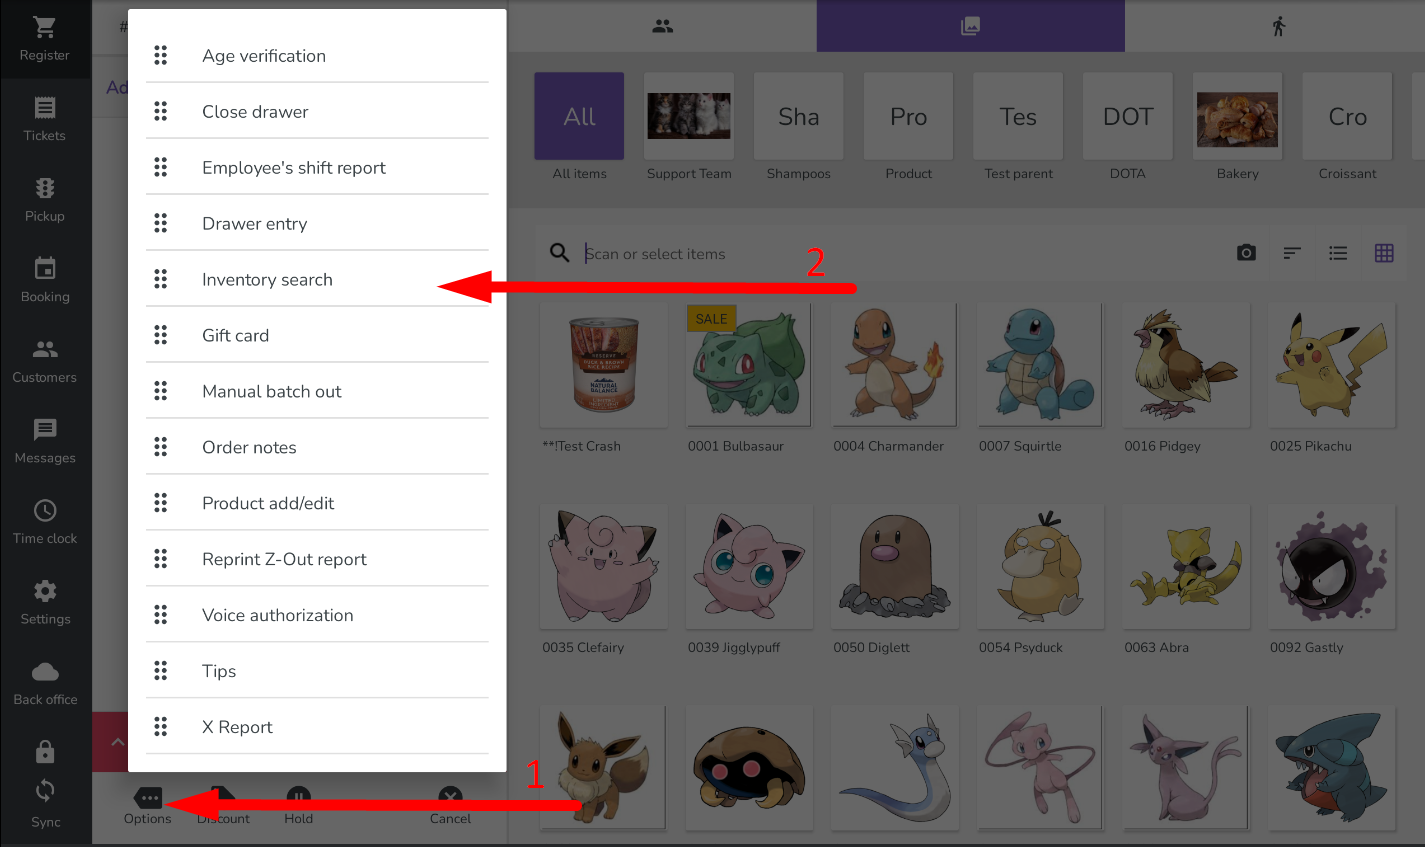The width and height of the screenshot is (1425, 847).
Task: Add 0039 Jigglypuff item
Action: 749,580
